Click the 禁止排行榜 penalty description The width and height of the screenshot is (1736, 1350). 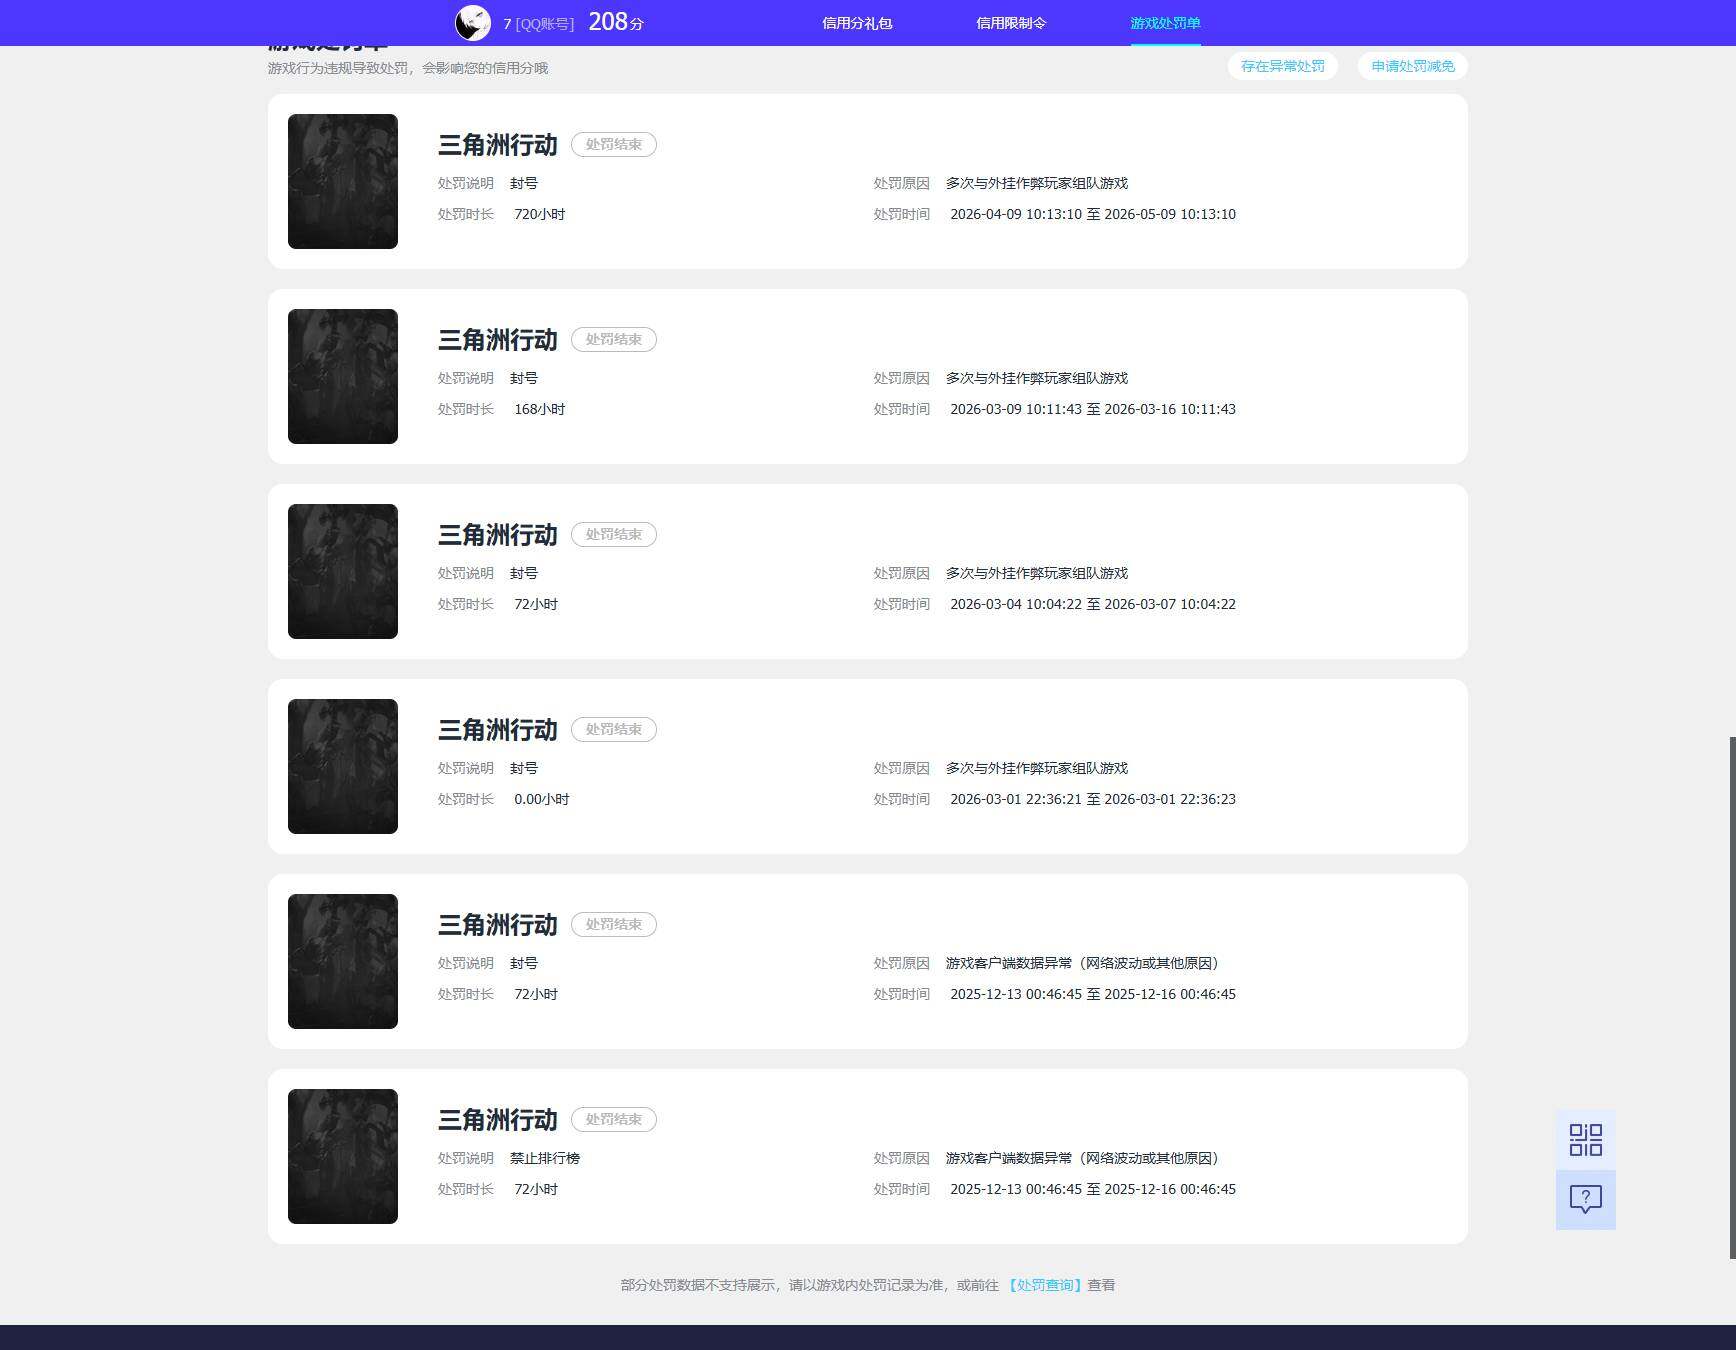545,1158
